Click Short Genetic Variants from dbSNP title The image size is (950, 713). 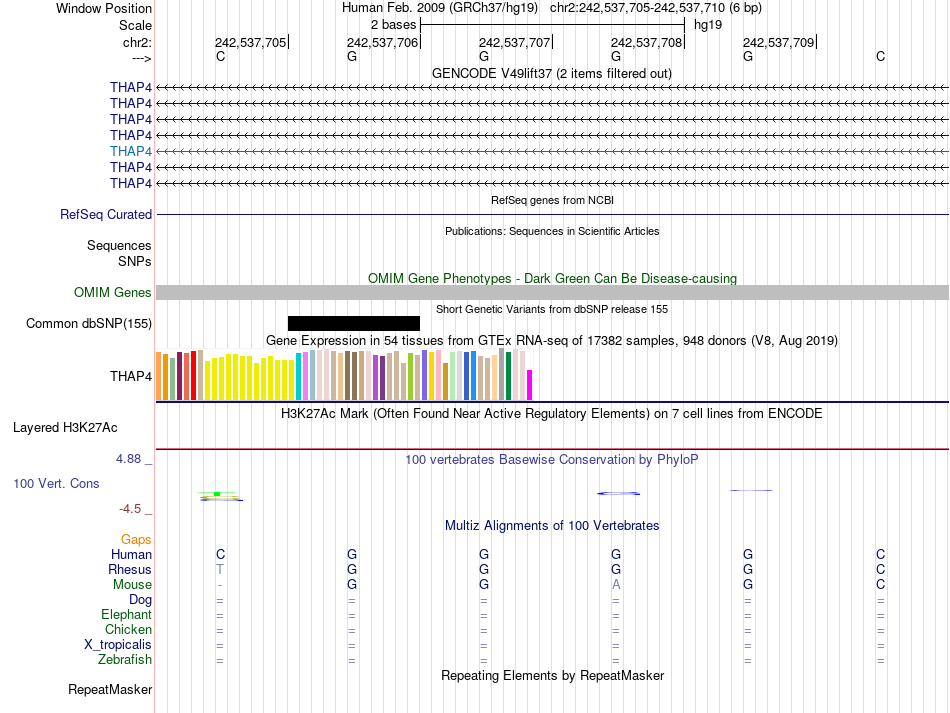552,309
